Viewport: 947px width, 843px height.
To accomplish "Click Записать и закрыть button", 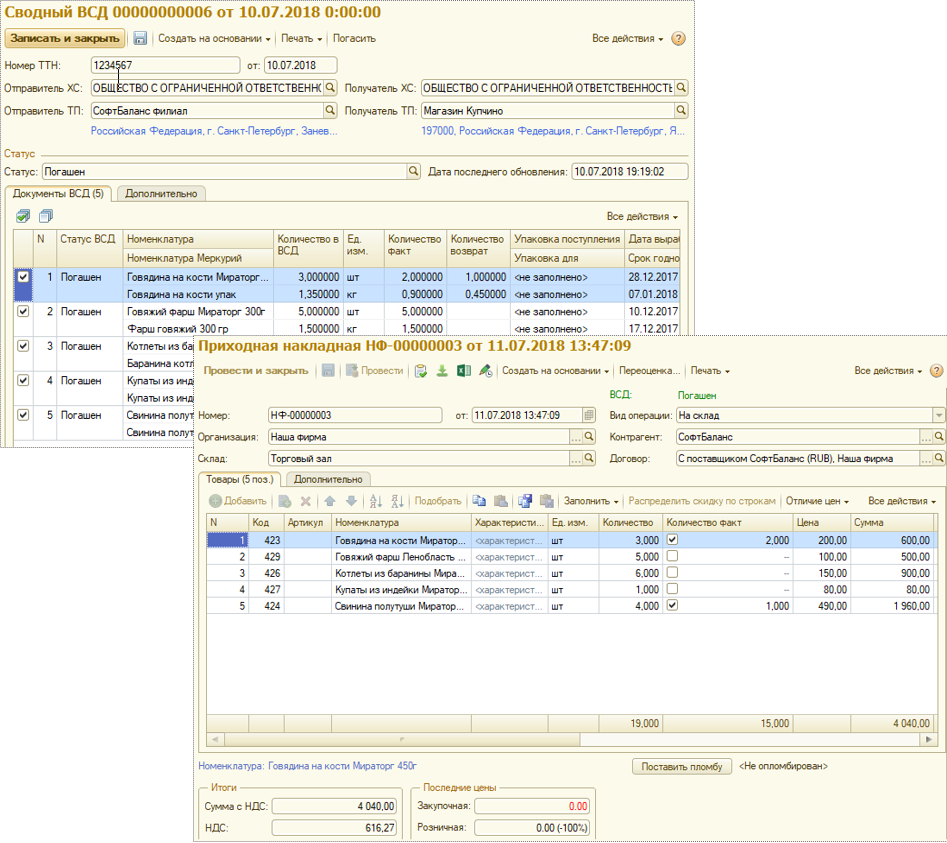I will (65, 38).
